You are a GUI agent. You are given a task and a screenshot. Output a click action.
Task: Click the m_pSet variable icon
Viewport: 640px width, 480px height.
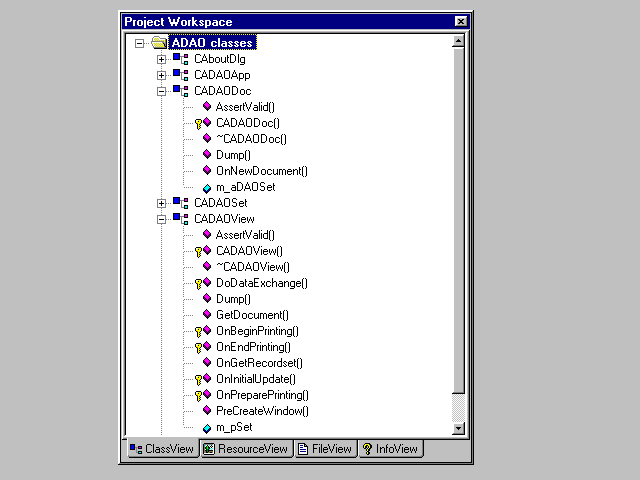(207, 427)
